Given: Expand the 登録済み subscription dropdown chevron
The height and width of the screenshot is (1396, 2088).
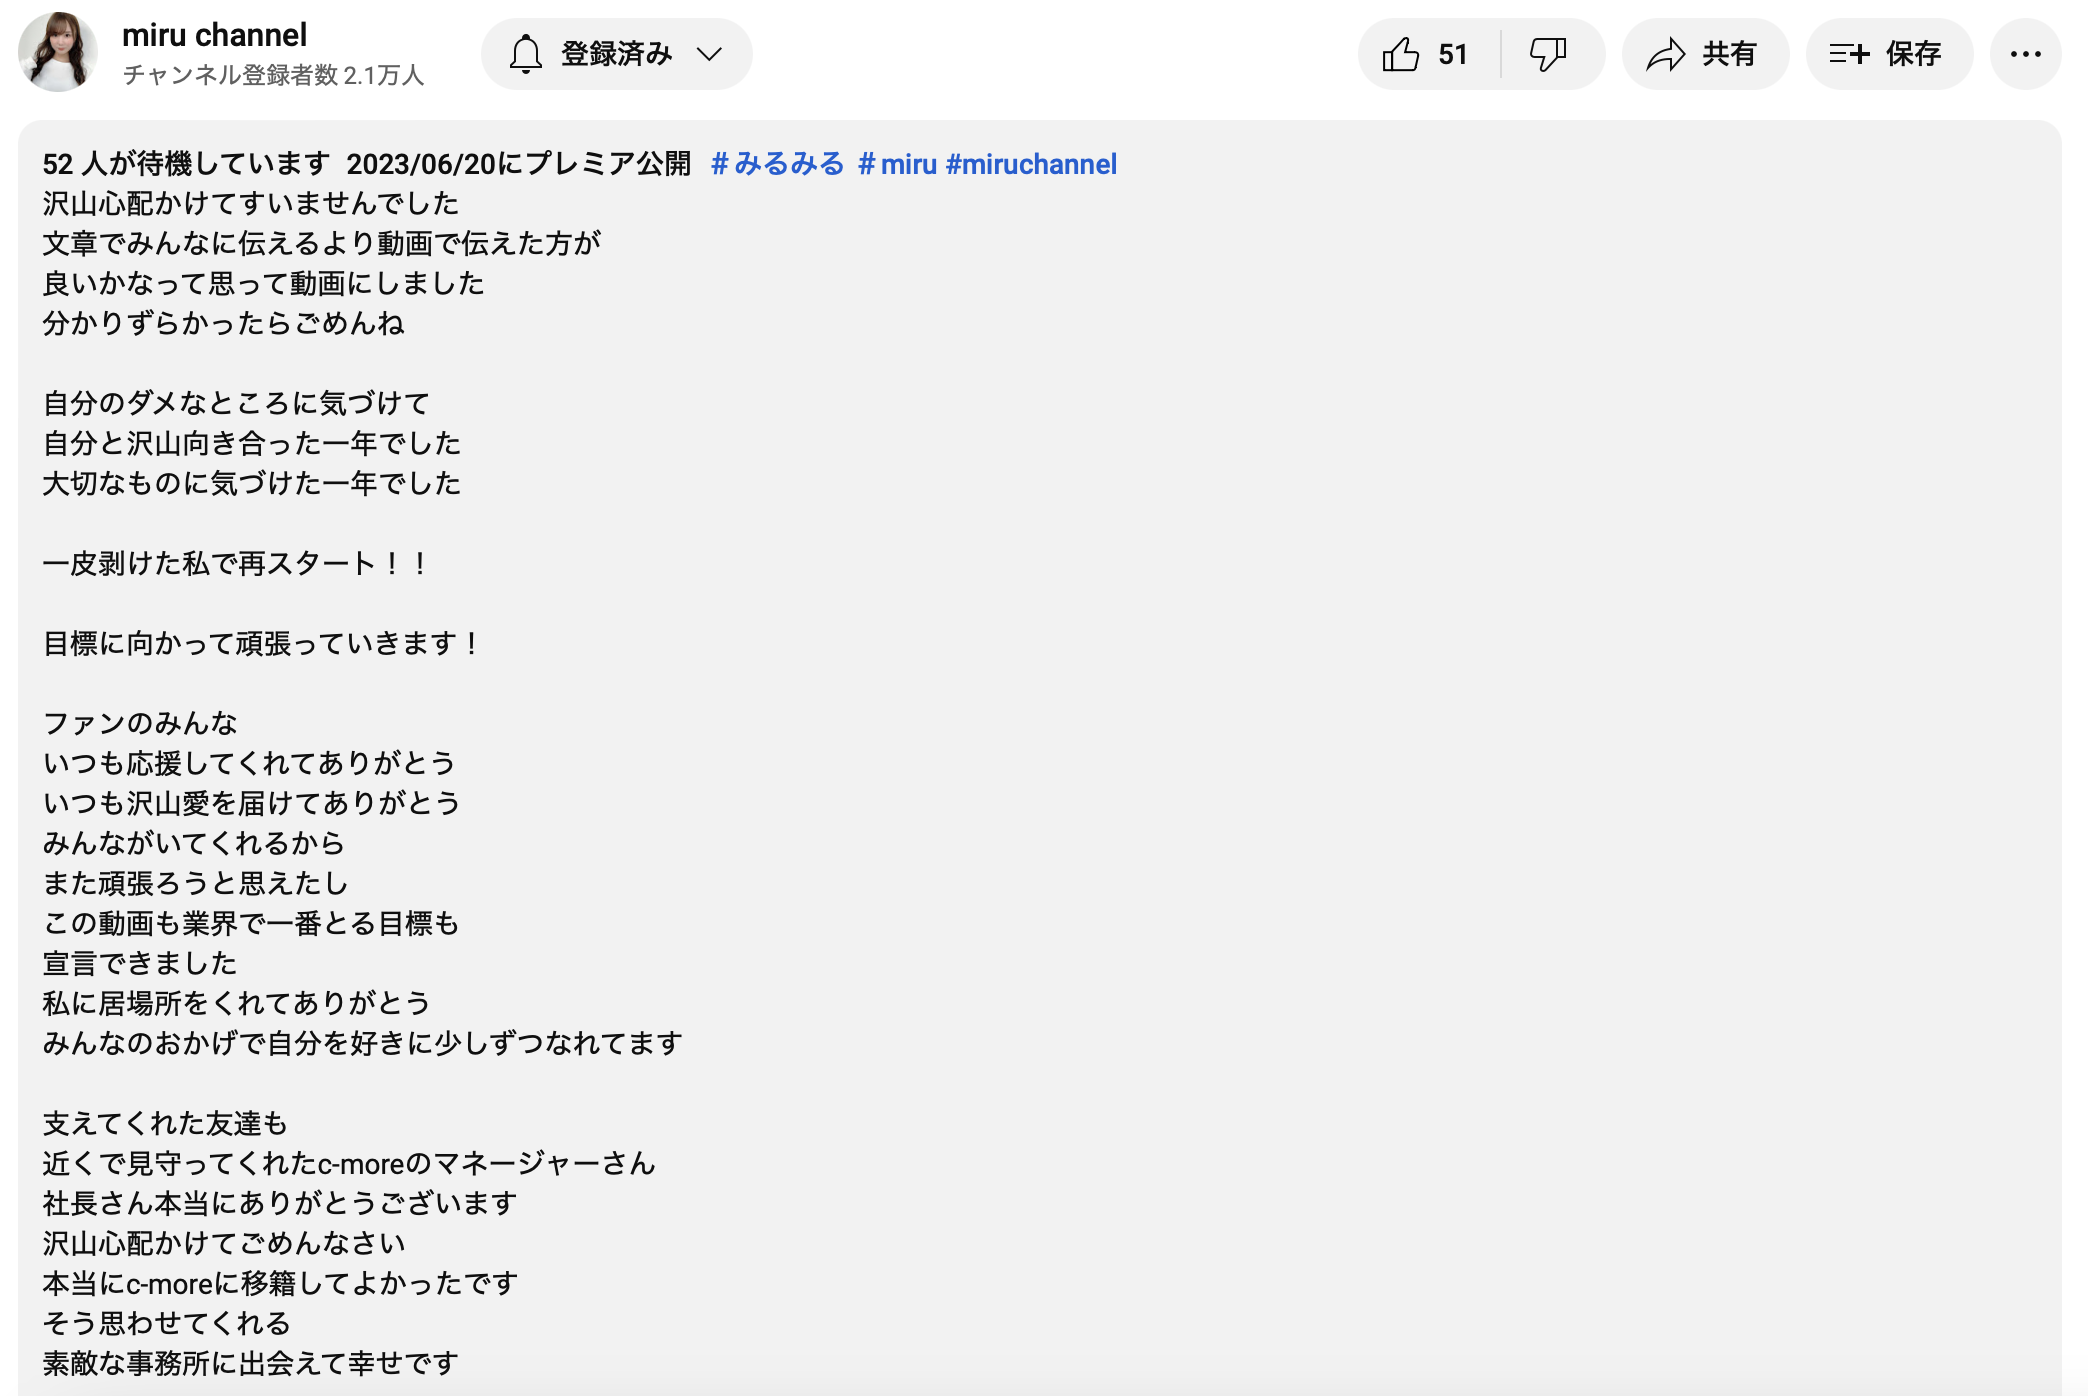Looking at the screenshot, I should tap(710, 54).
